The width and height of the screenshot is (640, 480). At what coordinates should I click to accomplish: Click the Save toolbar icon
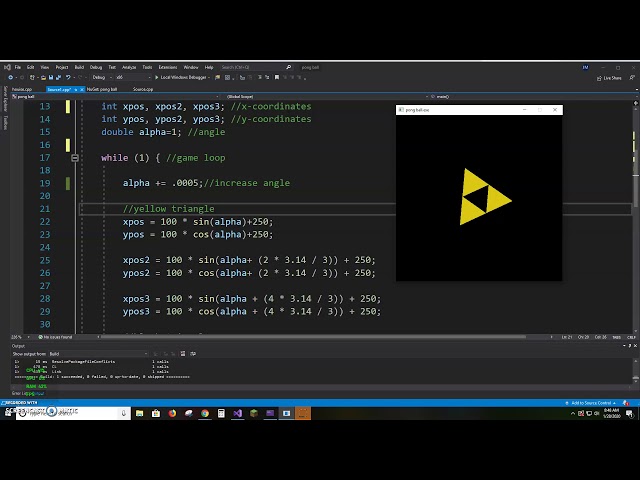point(51,77)
